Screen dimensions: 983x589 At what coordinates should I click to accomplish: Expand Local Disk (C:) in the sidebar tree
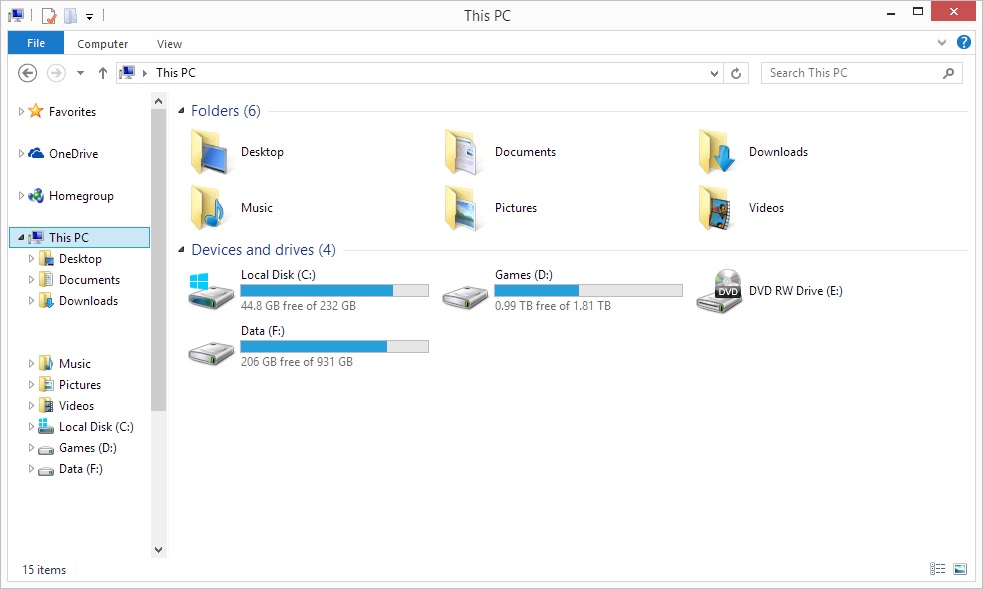(31, 427)
